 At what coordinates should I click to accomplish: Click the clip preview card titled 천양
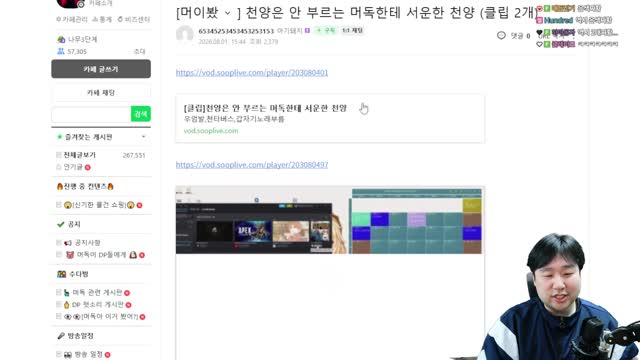coord(330,119)
